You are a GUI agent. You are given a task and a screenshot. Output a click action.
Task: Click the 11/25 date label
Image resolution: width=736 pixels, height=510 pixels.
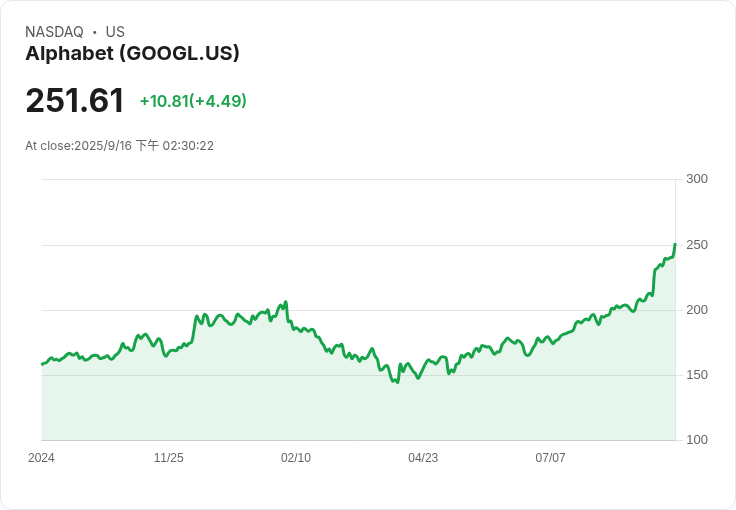point(169,457)
